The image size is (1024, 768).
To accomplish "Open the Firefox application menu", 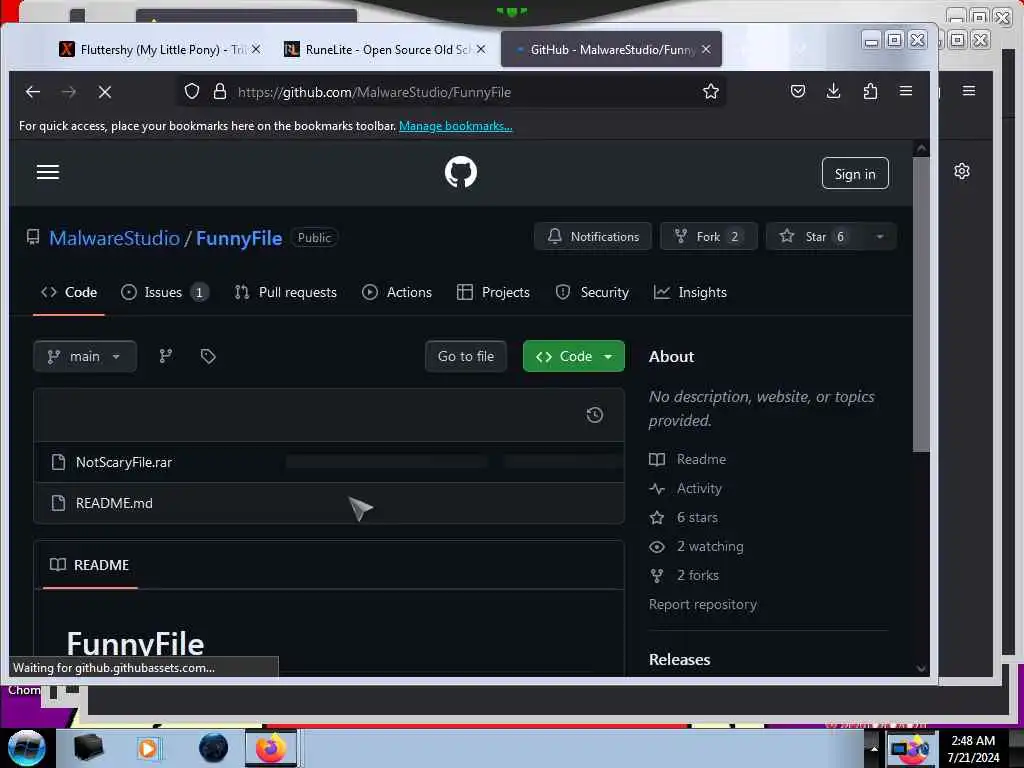I will [x=906, y=91].
